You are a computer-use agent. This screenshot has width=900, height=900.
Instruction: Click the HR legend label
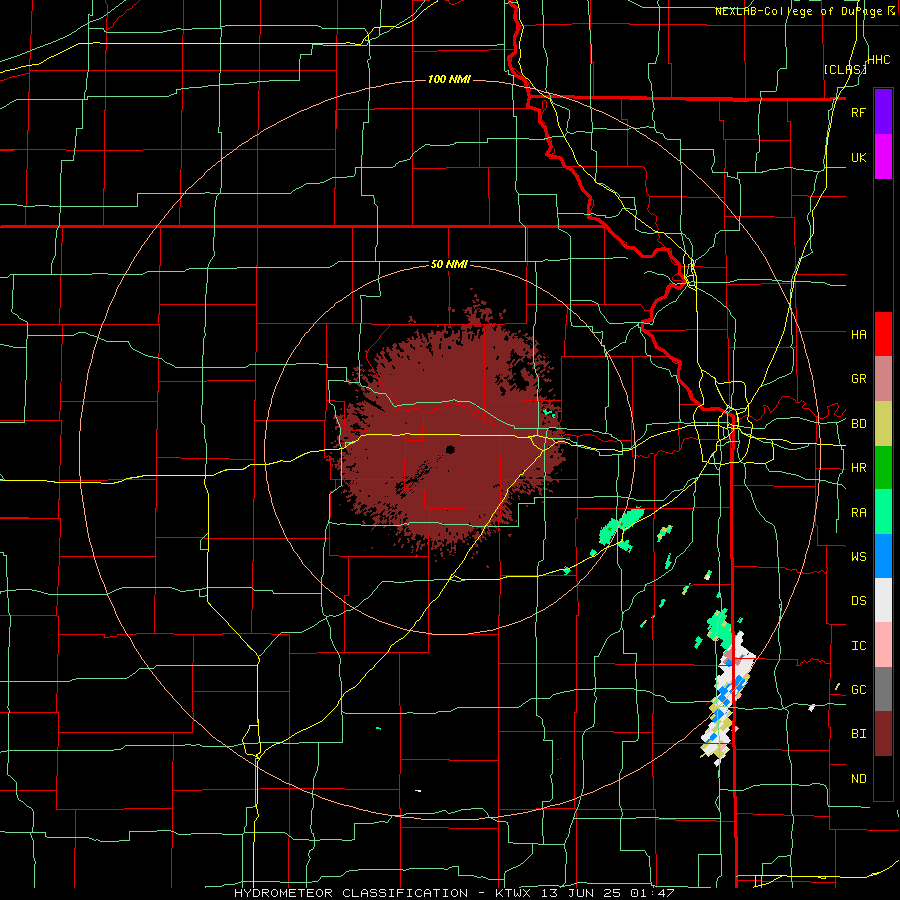pyautogui.click(x=858, y=468)
